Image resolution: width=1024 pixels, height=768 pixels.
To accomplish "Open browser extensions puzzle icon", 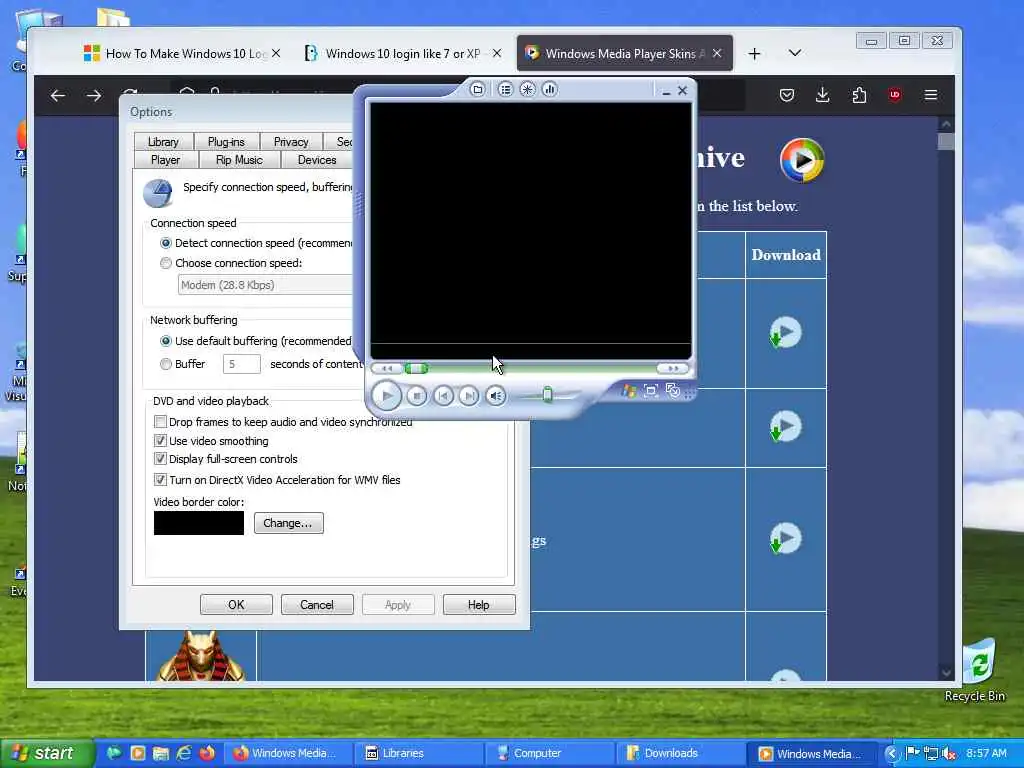I will [859, 95].
